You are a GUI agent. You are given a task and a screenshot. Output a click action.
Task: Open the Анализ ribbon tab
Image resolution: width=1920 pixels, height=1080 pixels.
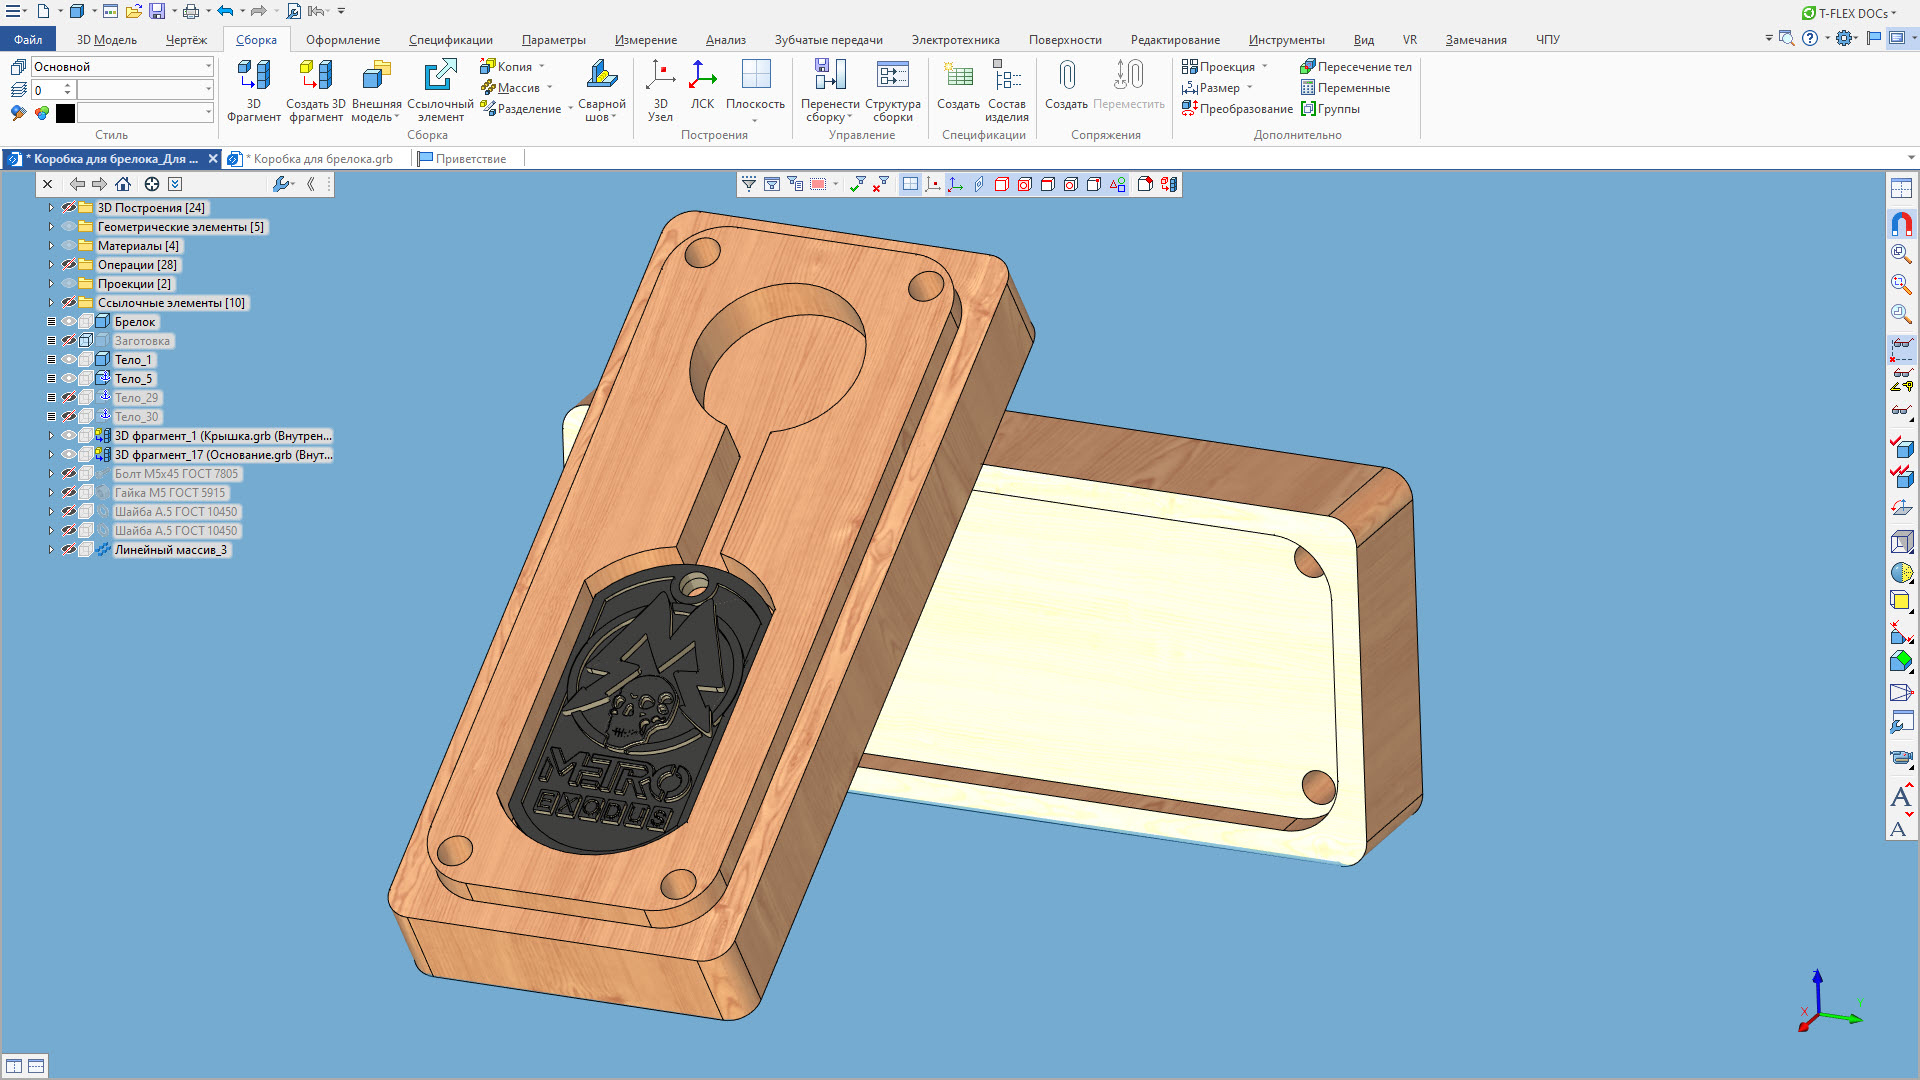726,40
